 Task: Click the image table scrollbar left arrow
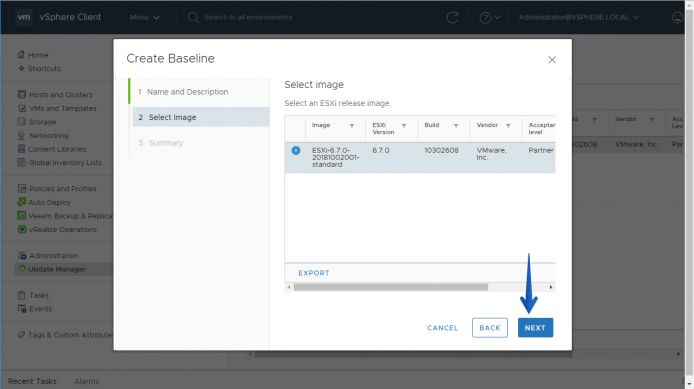click(x=289, y=287)
